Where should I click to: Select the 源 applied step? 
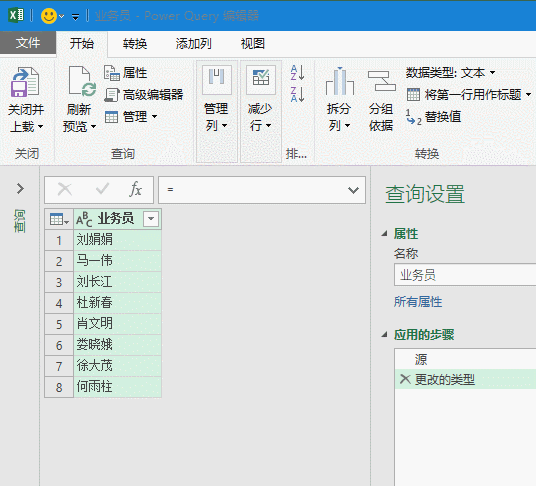466,359
